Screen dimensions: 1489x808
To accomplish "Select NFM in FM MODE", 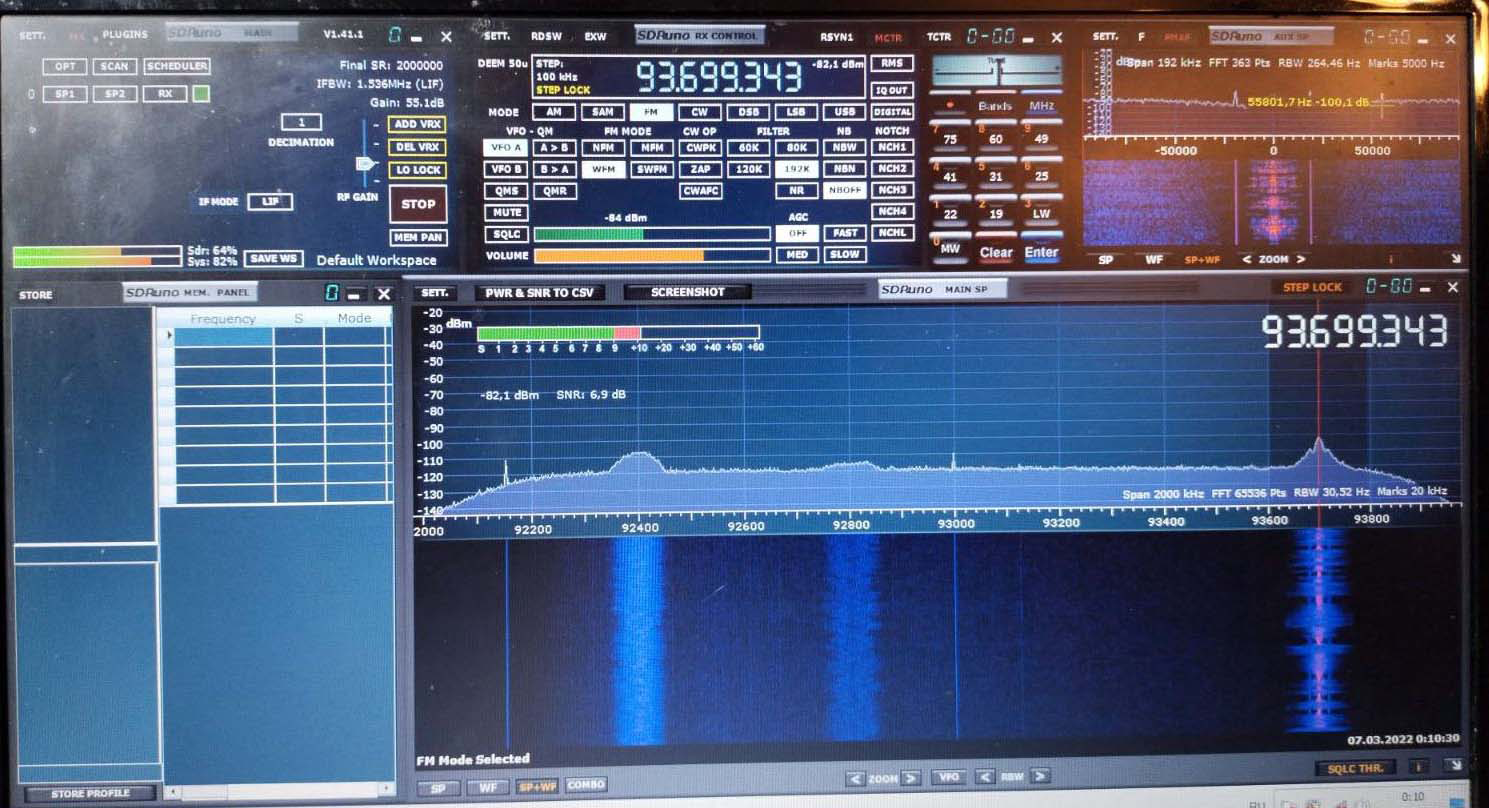I will [x=602, y=147].
